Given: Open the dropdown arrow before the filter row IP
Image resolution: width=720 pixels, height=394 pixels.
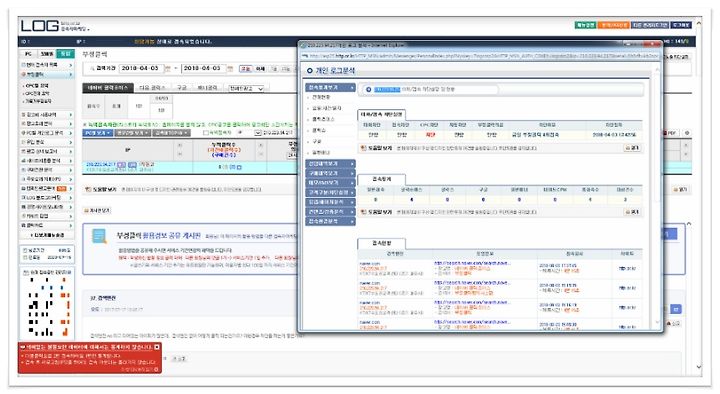Looking at the screenshot, I should [x=258, y=133].
